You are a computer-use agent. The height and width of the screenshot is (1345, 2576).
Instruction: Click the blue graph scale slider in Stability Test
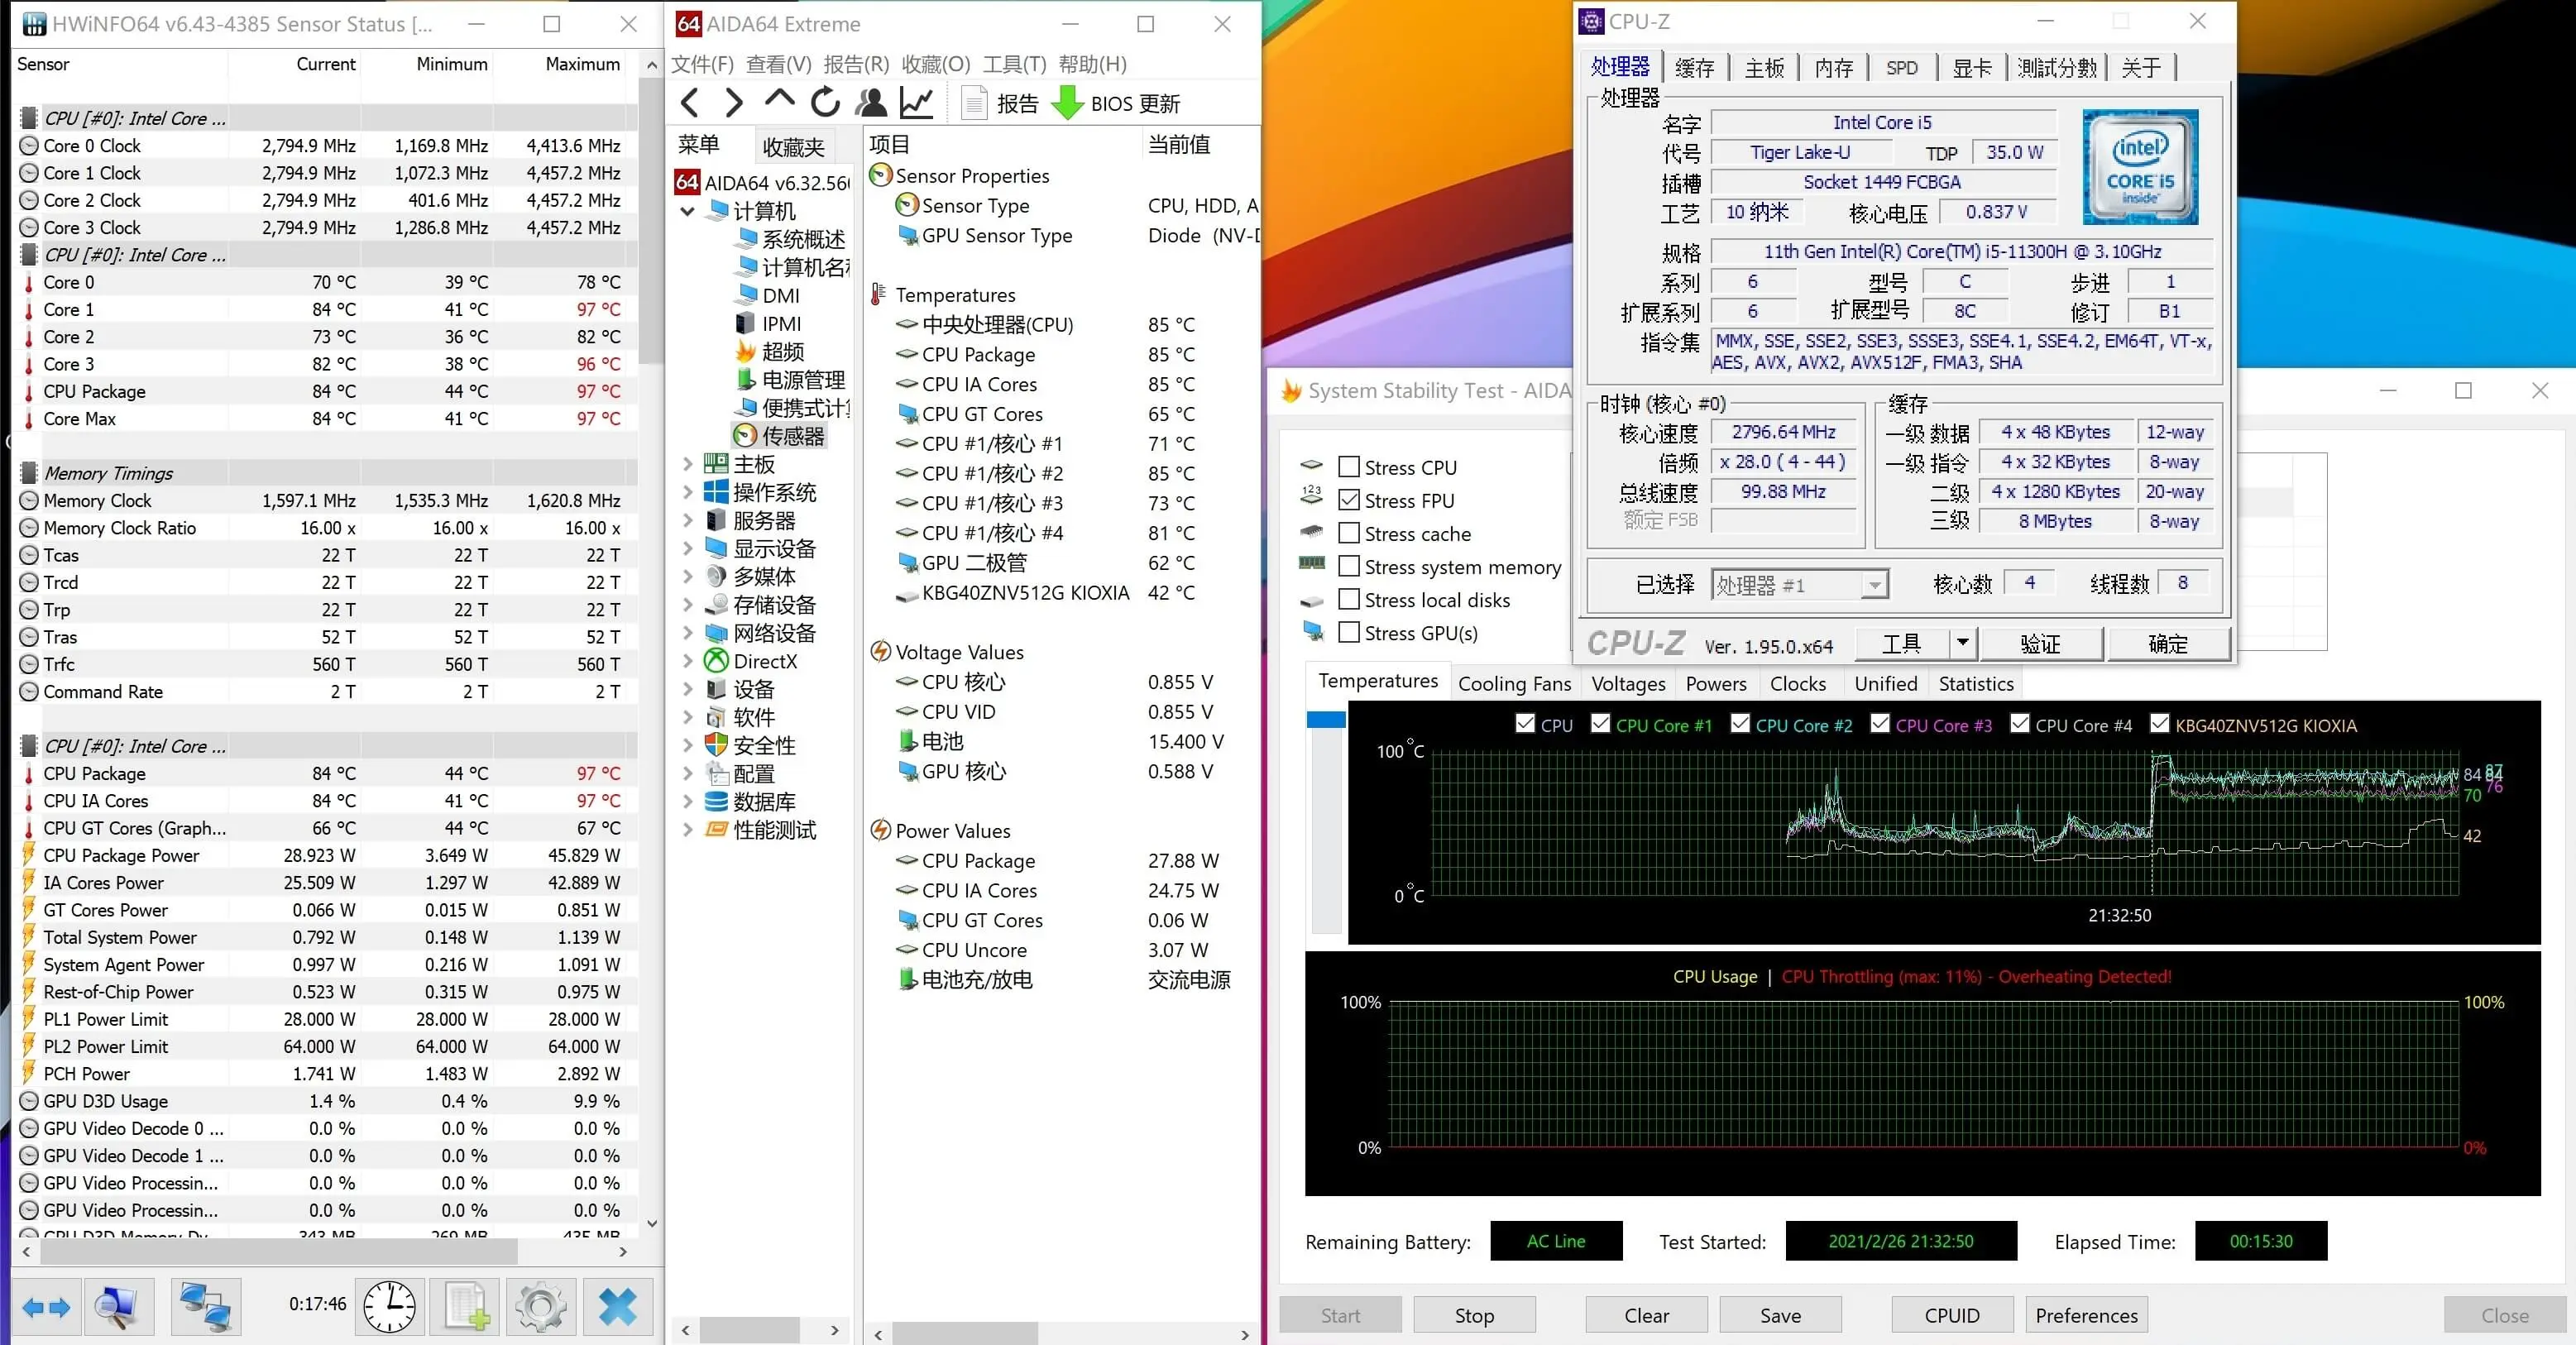(1326, 719)
